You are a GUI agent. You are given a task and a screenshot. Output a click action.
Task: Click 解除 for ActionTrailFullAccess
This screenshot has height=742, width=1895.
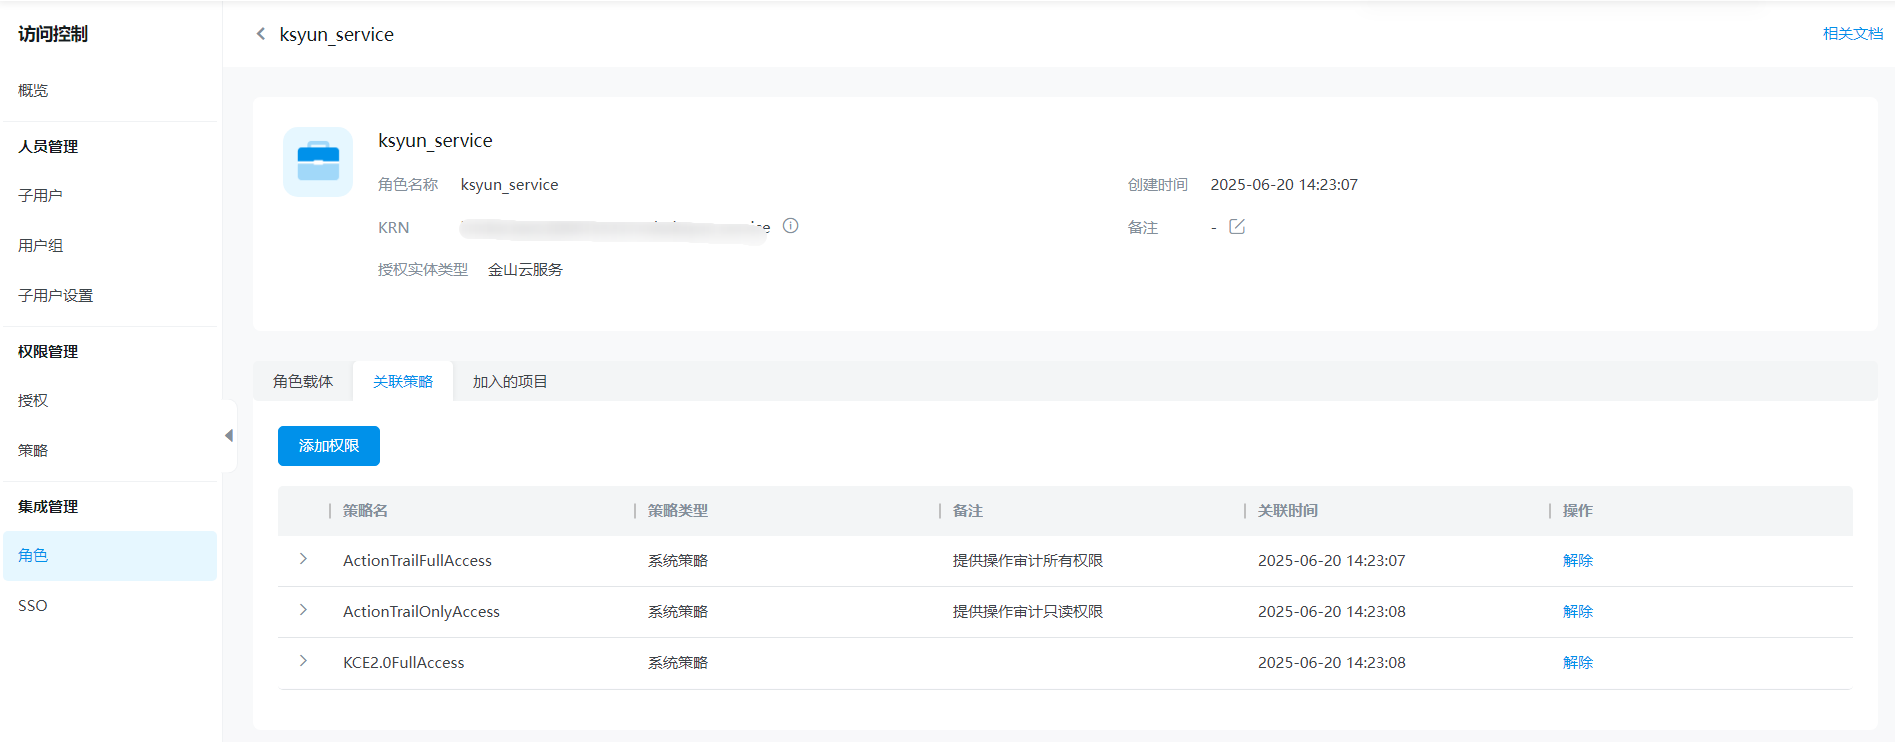coord(1577,561)
